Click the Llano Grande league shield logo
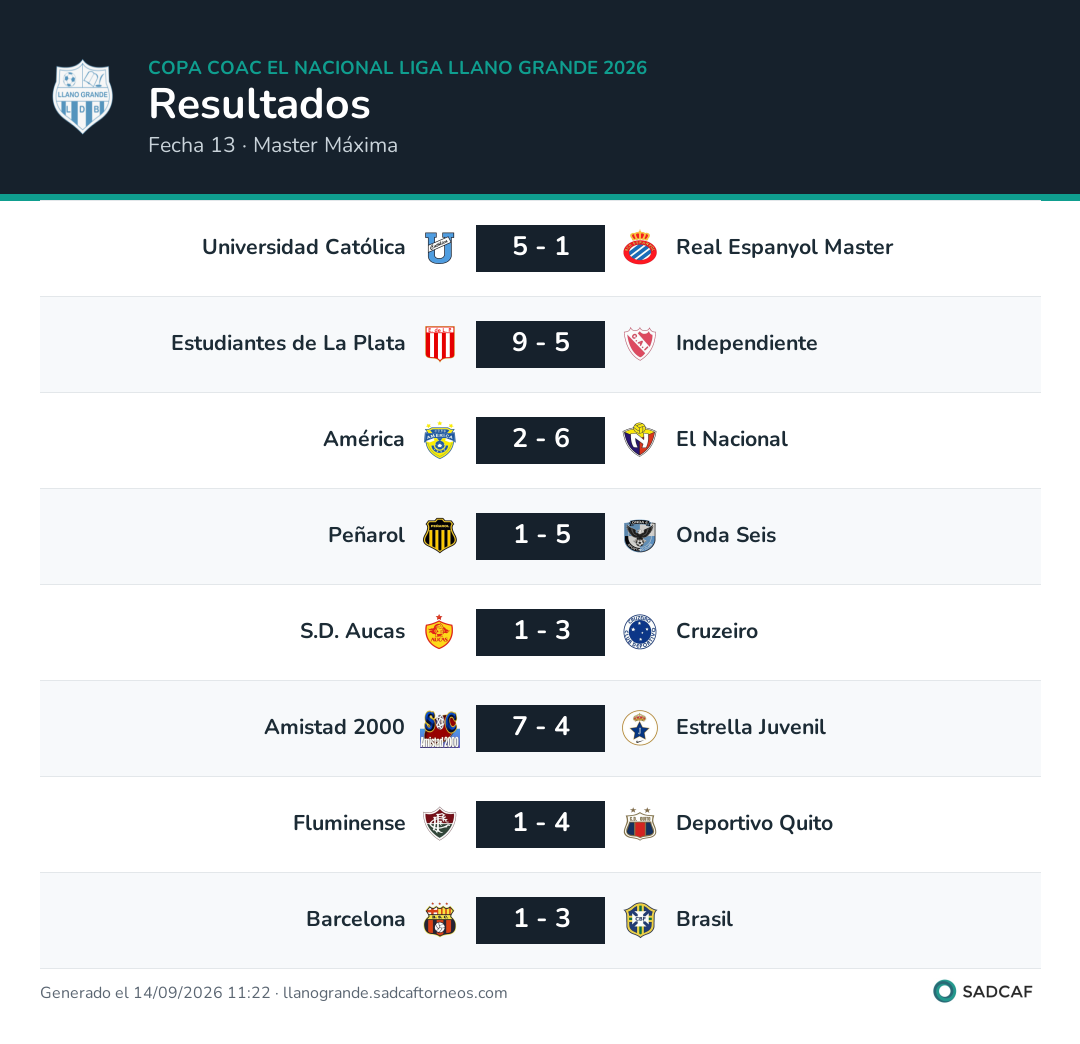Image resolution: width=1080 pixels, height=1044 pixels. point(83,96)
